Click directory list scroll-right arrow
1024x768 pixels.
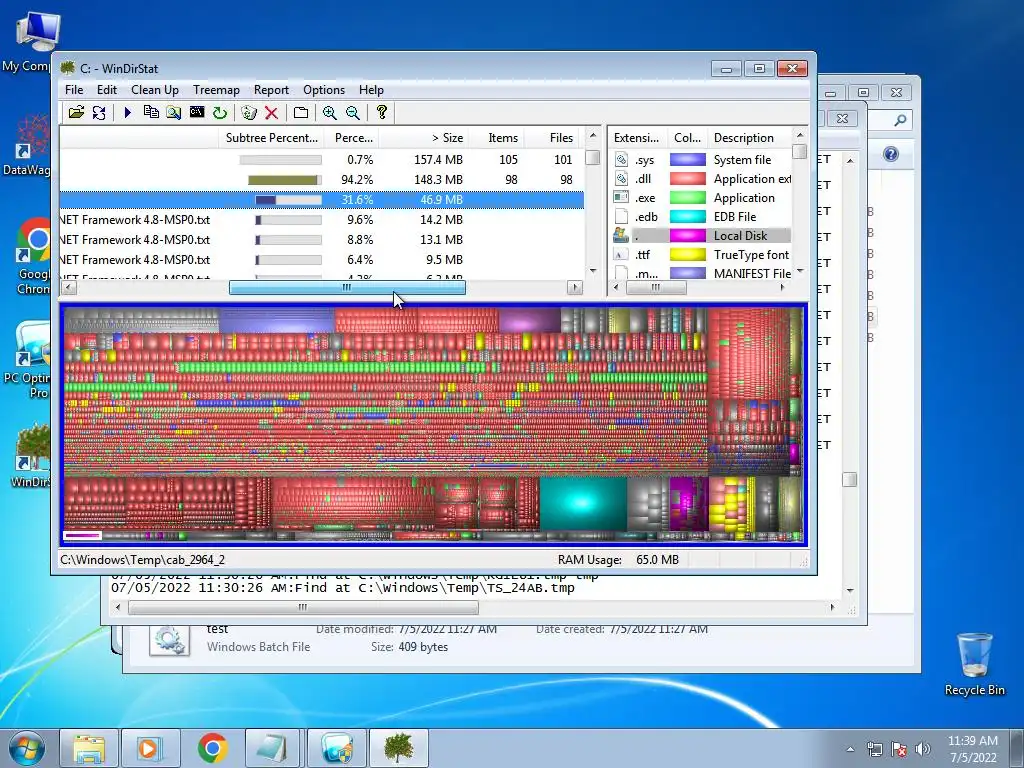click(575, 287)
